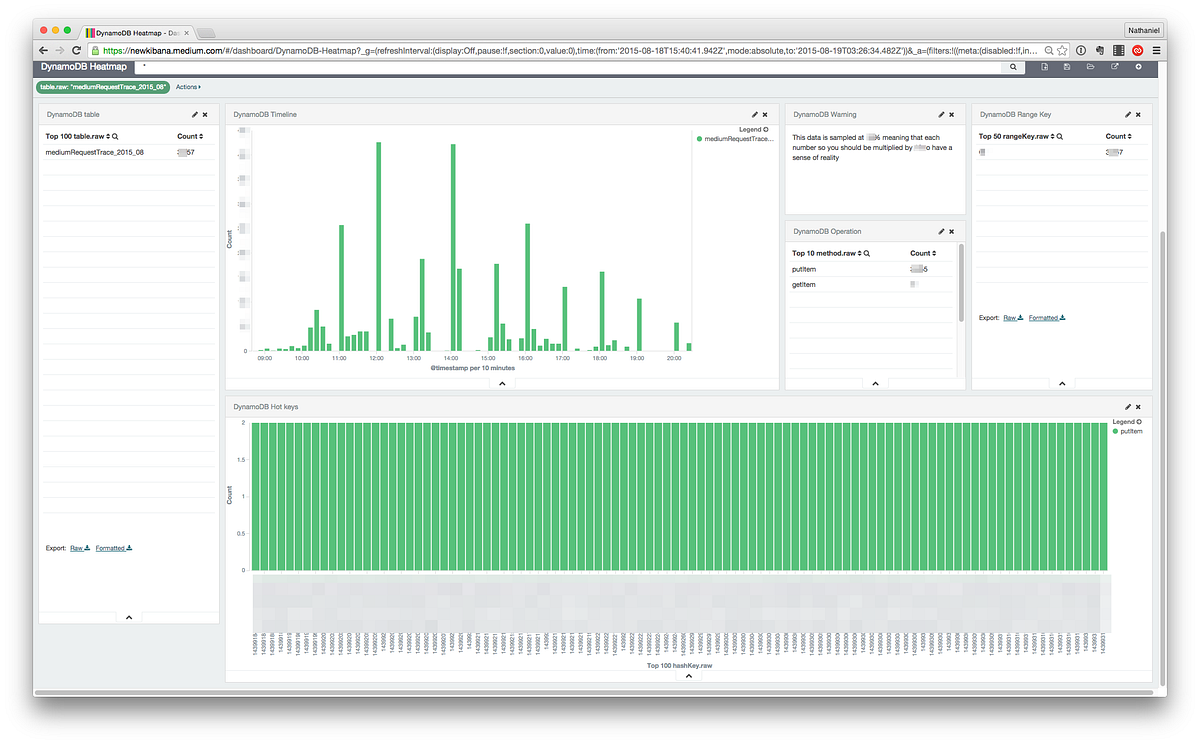This screenshot has width=1200, height=744.
Task: Expand spy caret under DynamoDB Operation panel
Action: pos(875,383)
